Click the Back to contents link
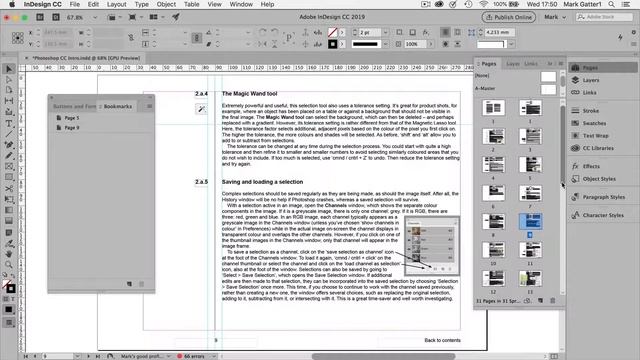This screenshot has width=640, height=360. [442, 340]
